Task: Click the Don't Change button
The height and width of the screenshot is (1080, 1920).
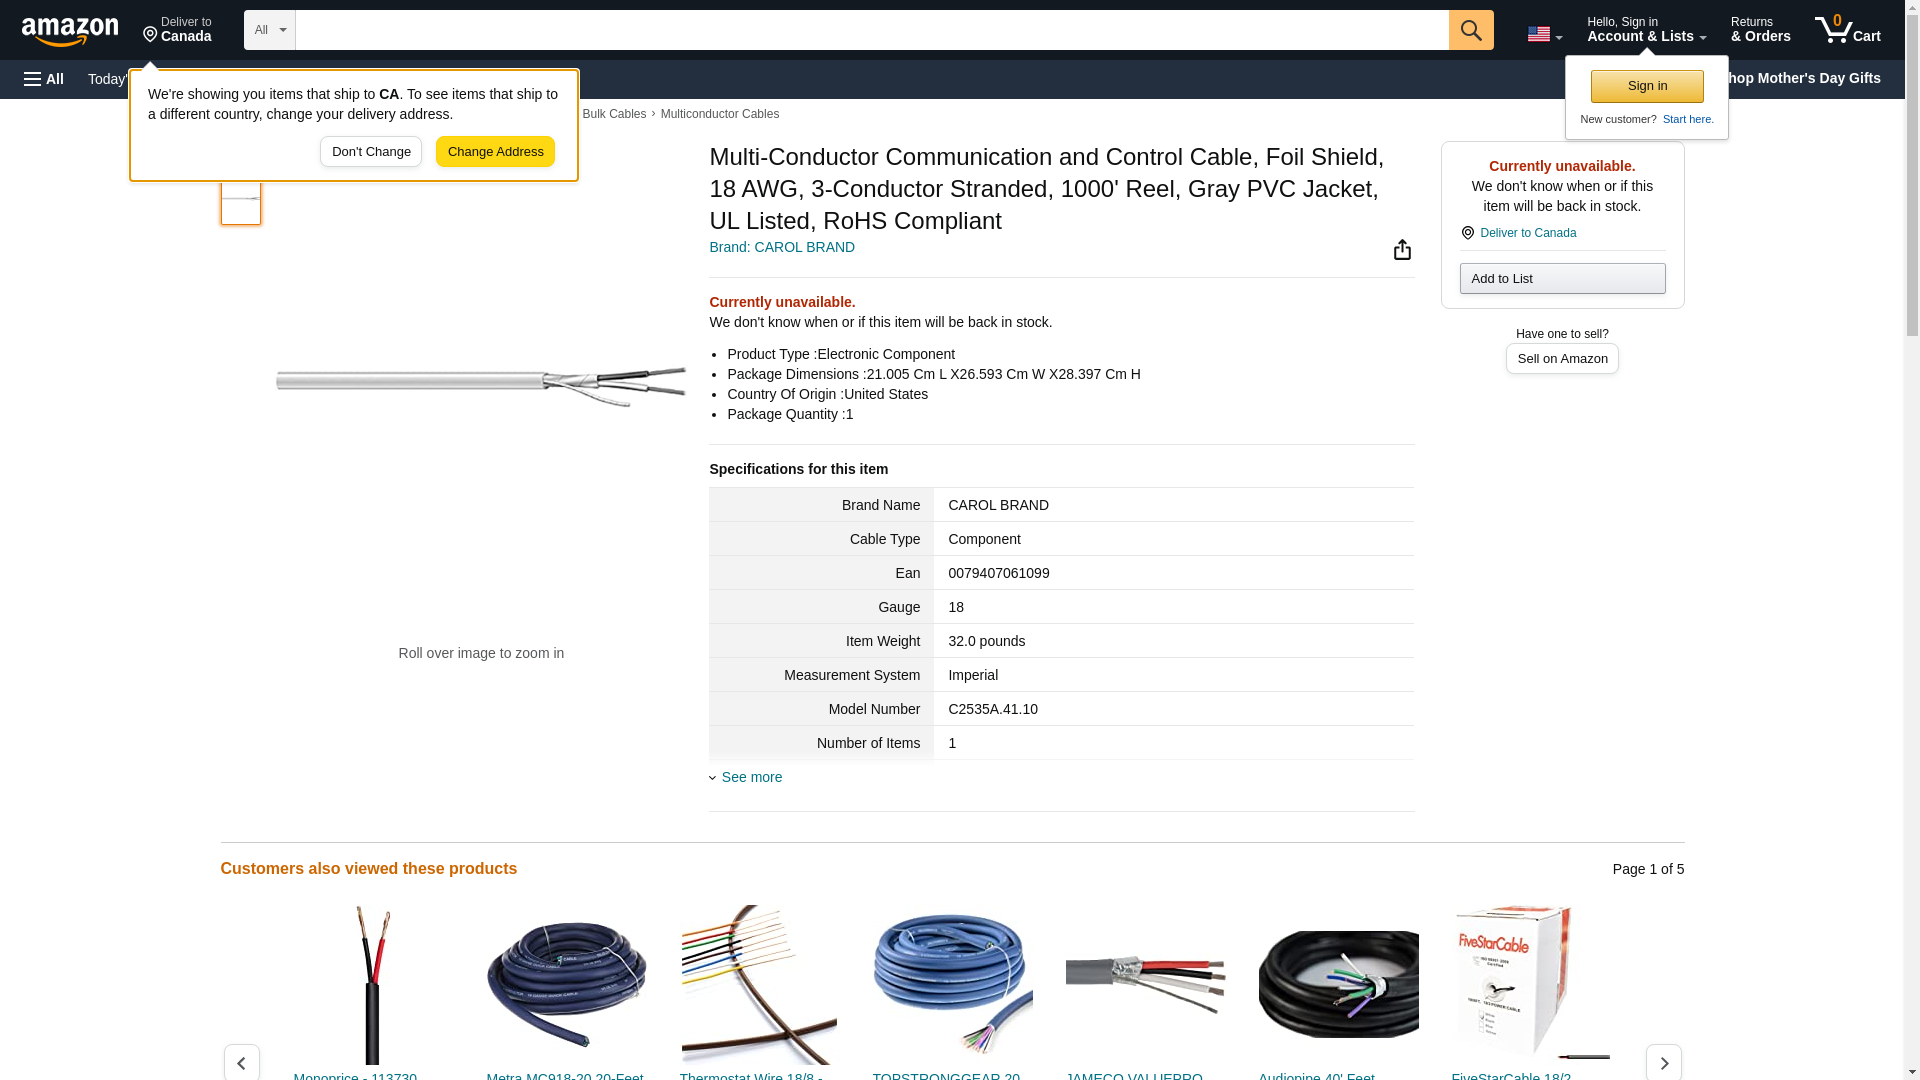Action: pos(371,152)
